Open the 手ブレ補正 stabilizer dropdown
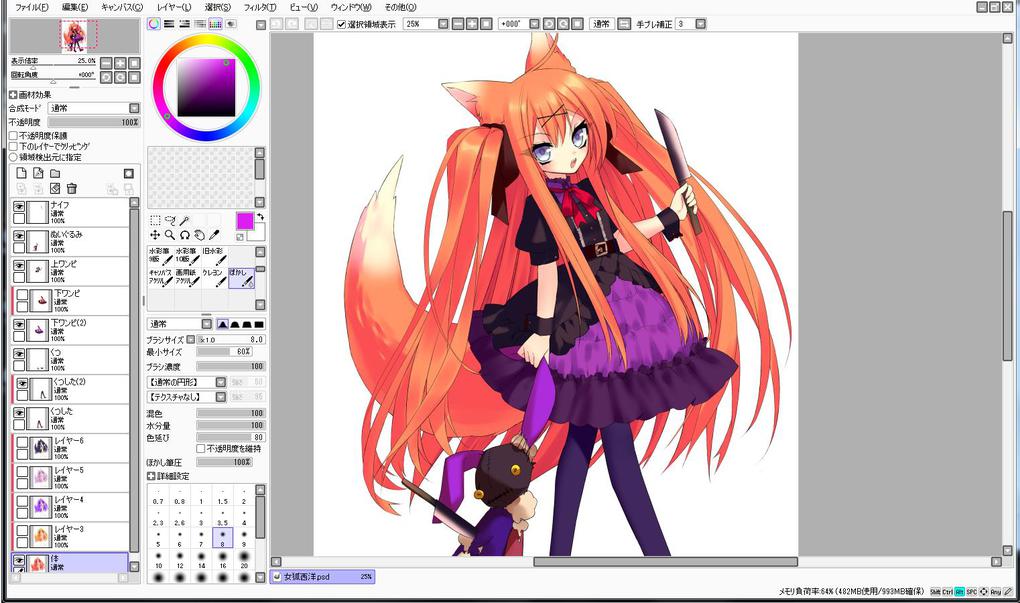The width and height of the screenshot is (1020, 603). (x=700, y=24)
